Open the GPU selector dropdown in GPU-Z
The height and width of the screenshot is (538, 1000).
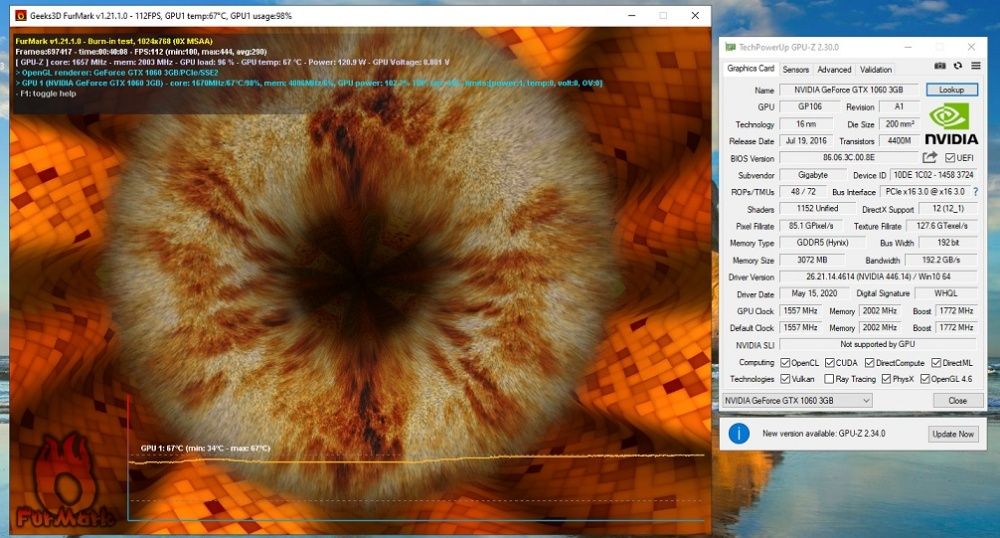[x=797, y=400]
